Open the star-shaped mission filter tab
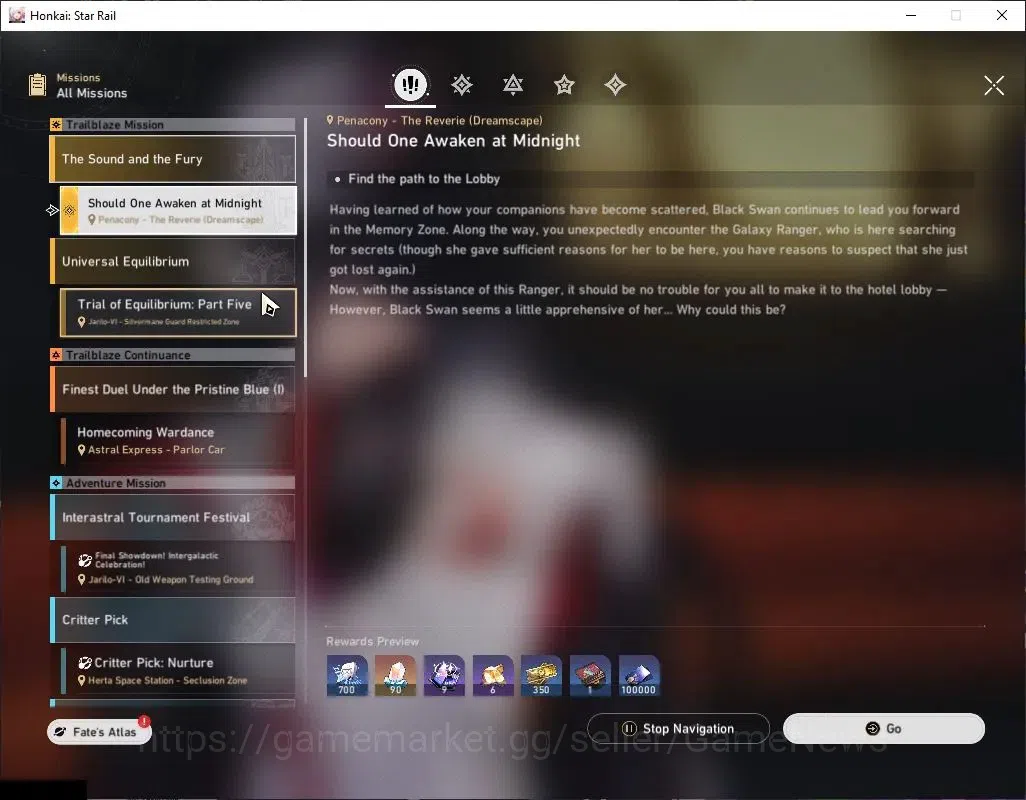This screenshot has width=1026, height=800. point(564,84)
